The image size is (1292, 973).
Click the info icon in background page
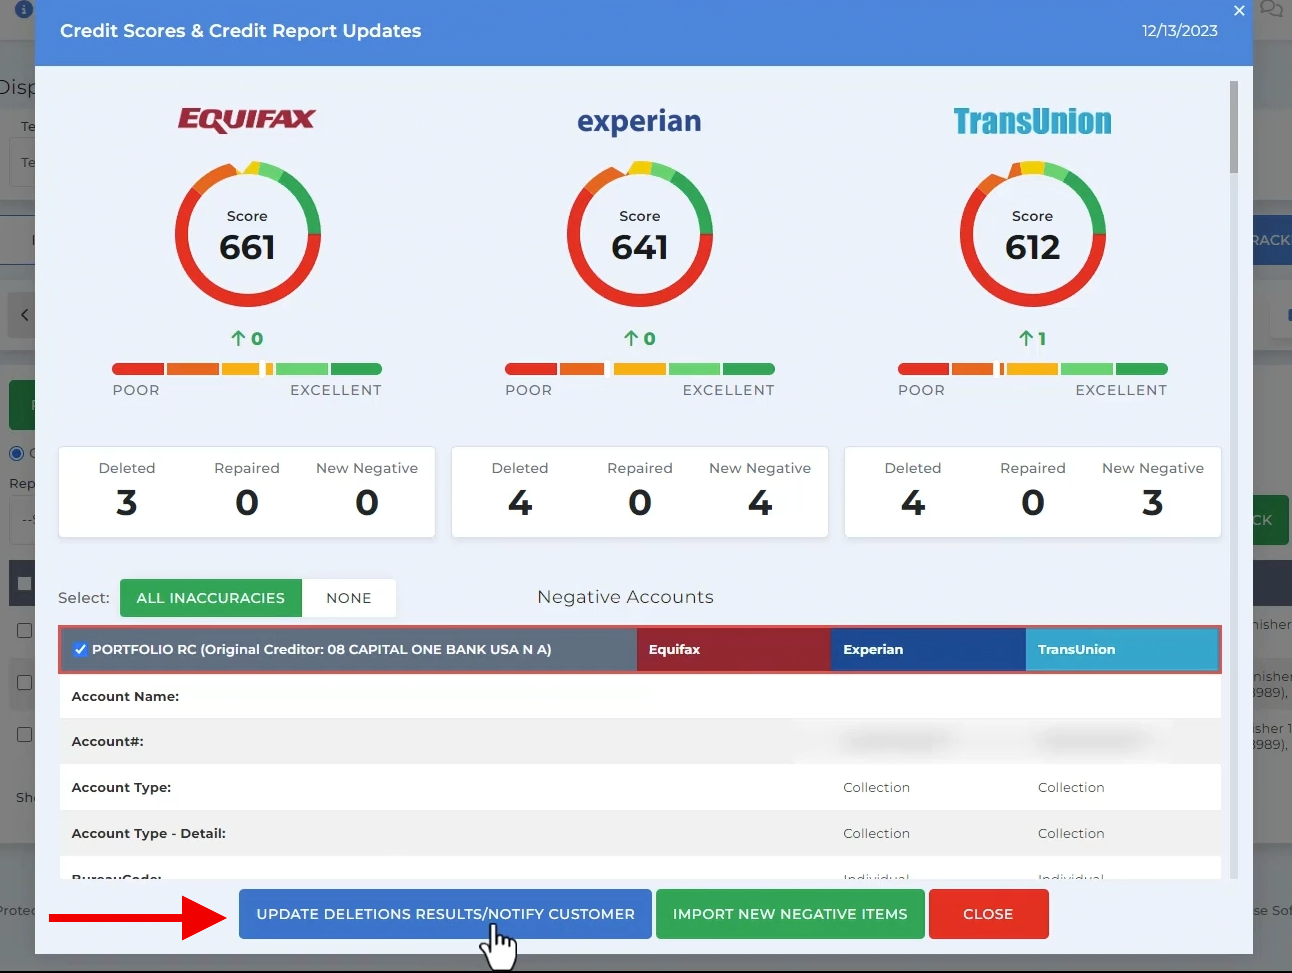tap(23, 9)
